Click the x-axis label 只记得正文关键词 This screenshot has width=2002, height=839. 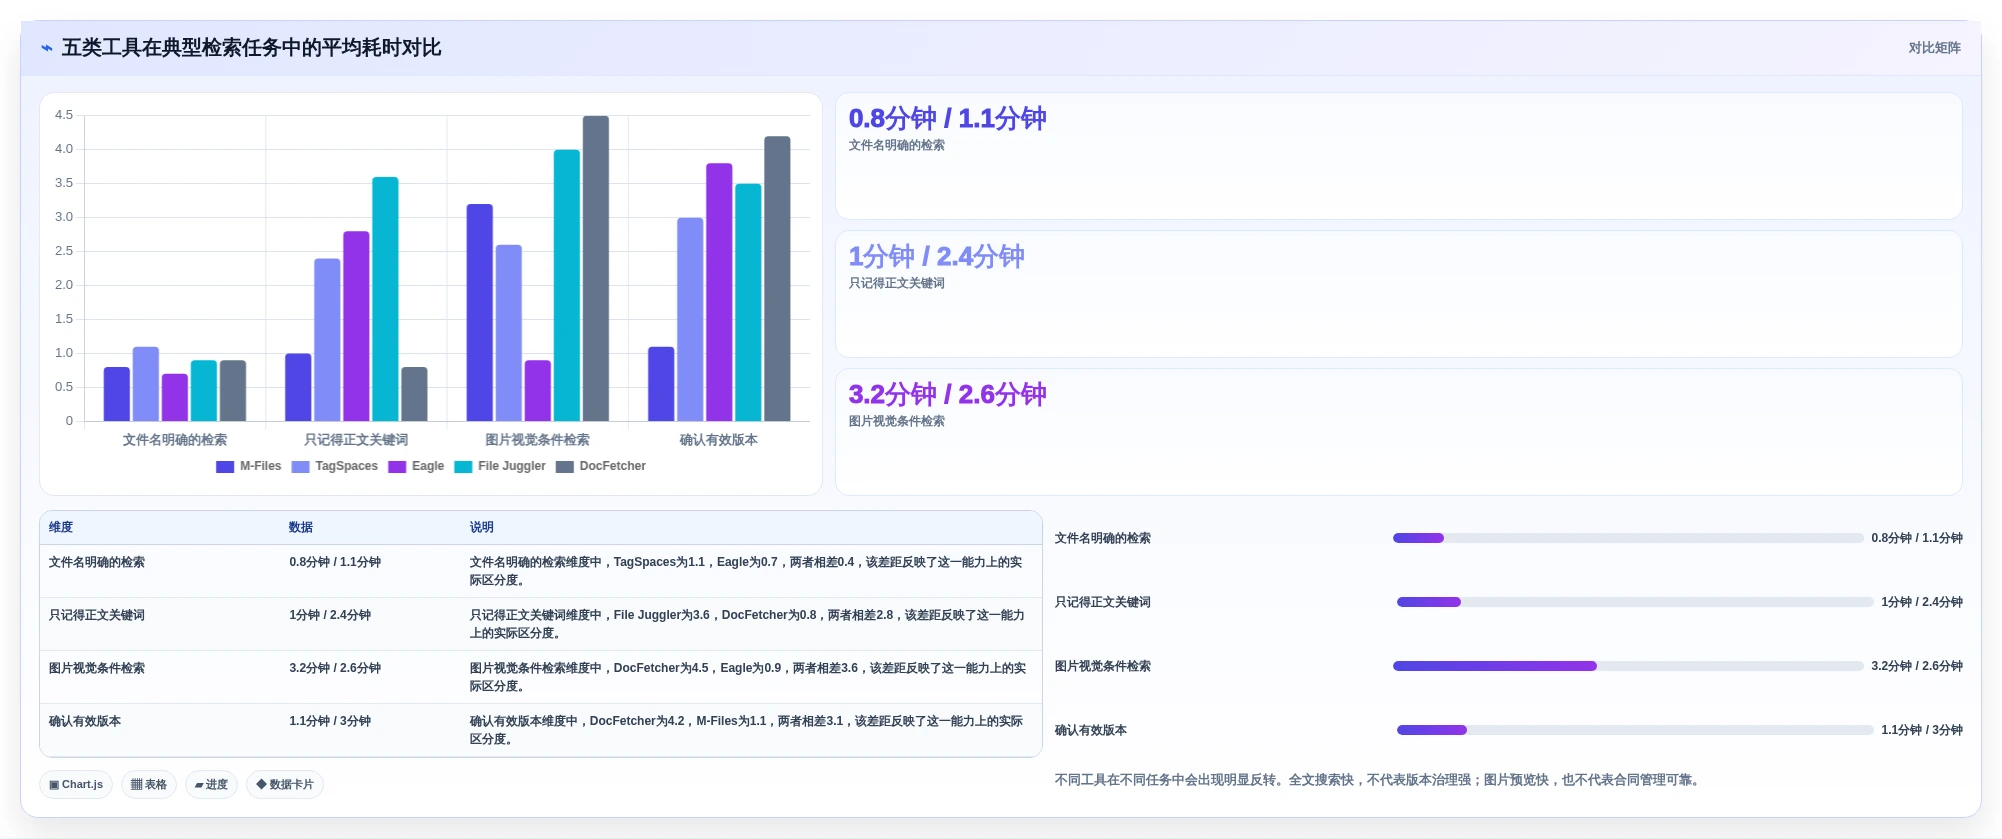tap(356, 440)
